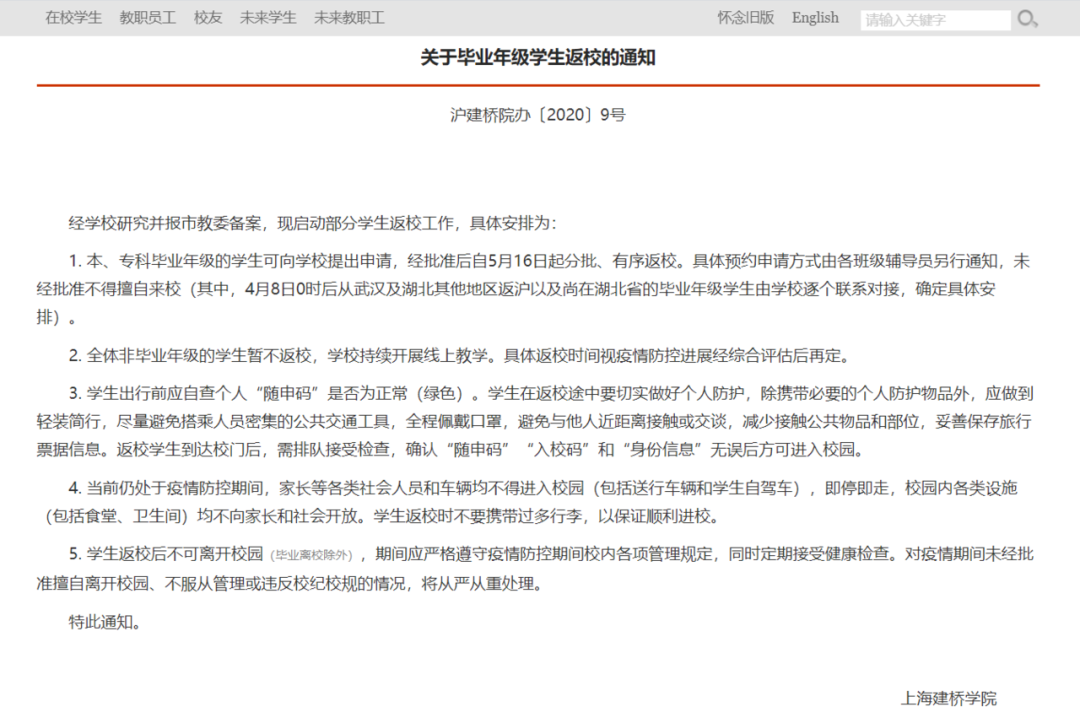Click item 4 about 当前仍处于疫情防控期间
1080x723 pixels.
(528, 502)
